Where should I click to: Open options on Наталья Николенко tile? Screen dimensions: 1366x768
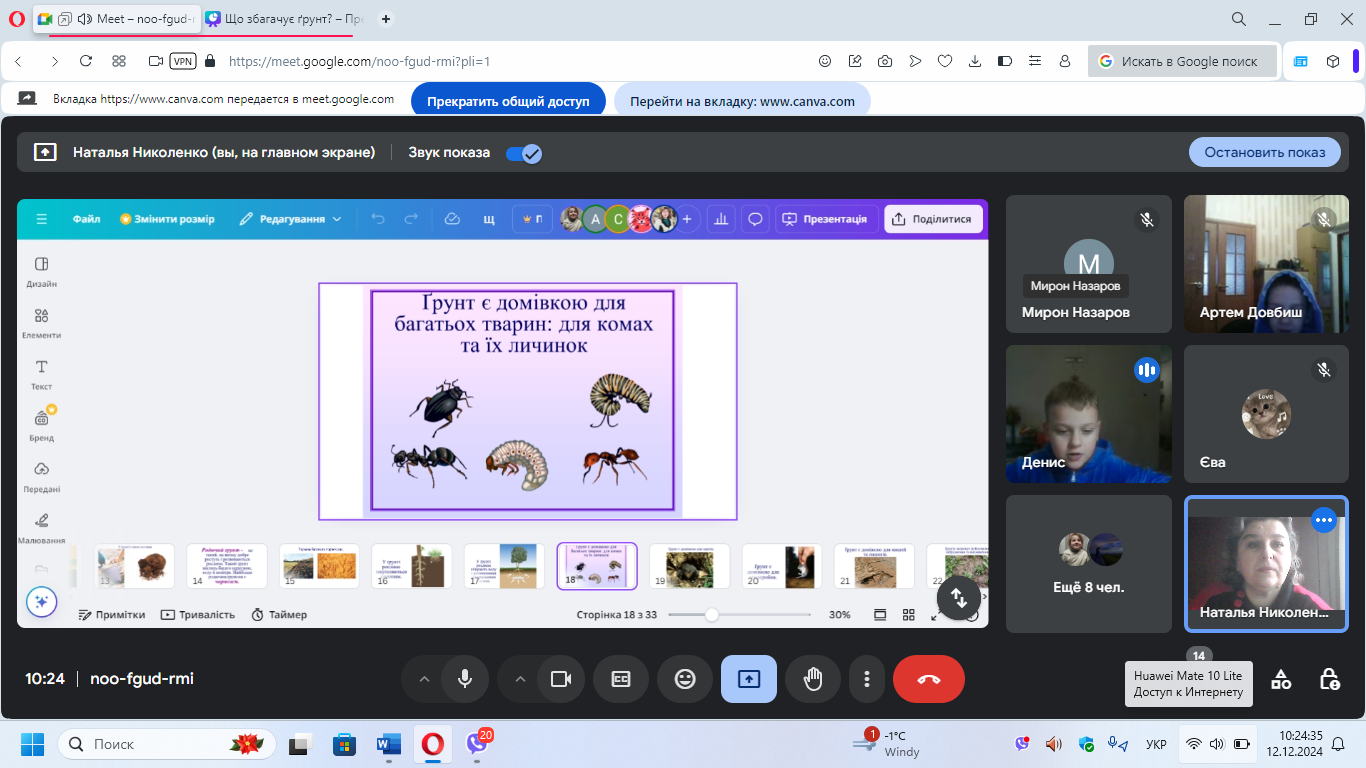(x=1324, y=520)
